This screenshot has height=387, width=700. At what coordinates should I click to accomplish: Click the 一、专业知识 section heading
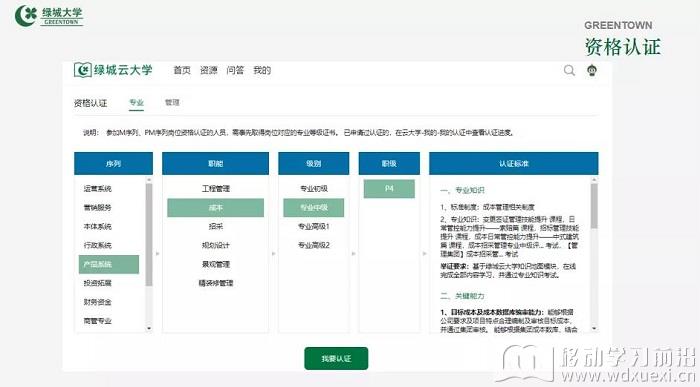click(x=462, y=190)
